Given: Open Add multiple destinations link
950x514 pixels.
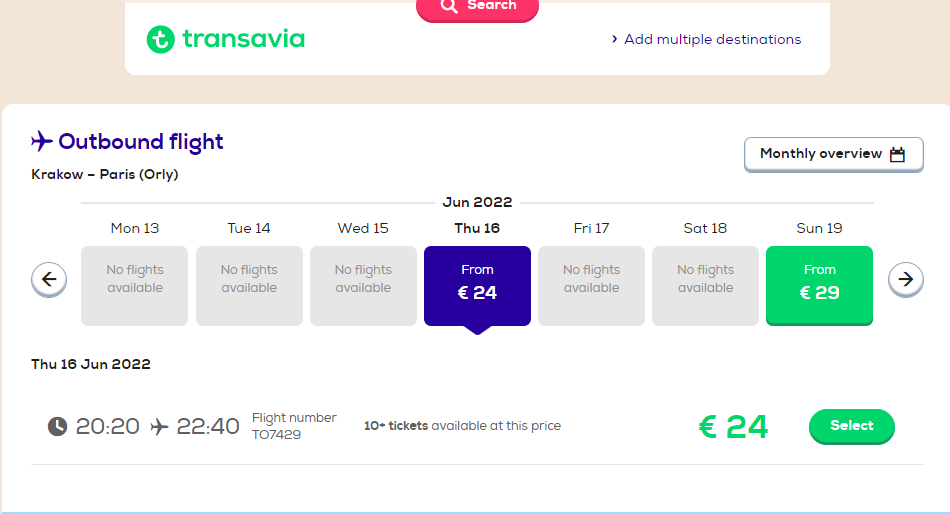Looking at the screenshot, I should [712, 39].
